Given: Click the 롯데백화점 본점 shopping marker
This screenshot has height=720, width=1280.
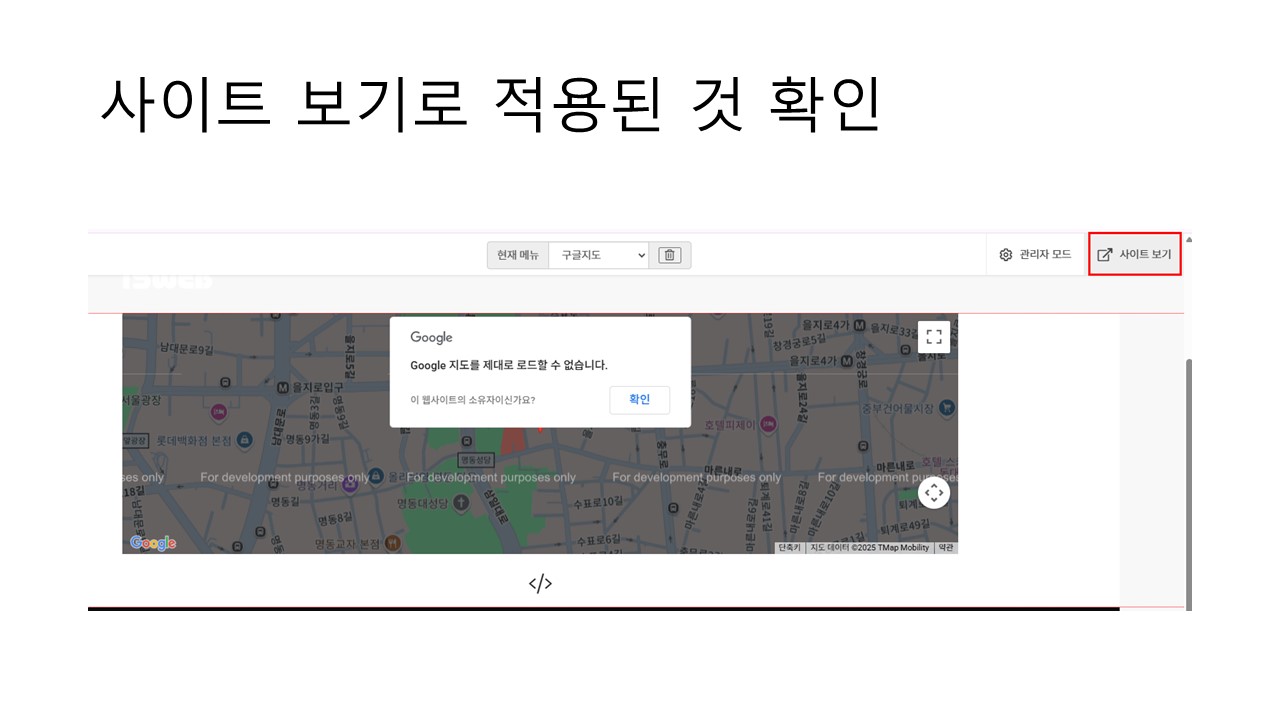Looking at the screenshot, I should (244, 440).
